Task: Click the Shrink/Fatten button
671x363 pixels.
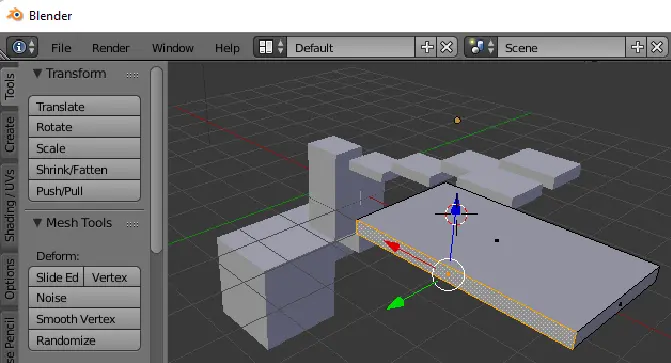Action: pyautogui.click(x=84, y=170)
